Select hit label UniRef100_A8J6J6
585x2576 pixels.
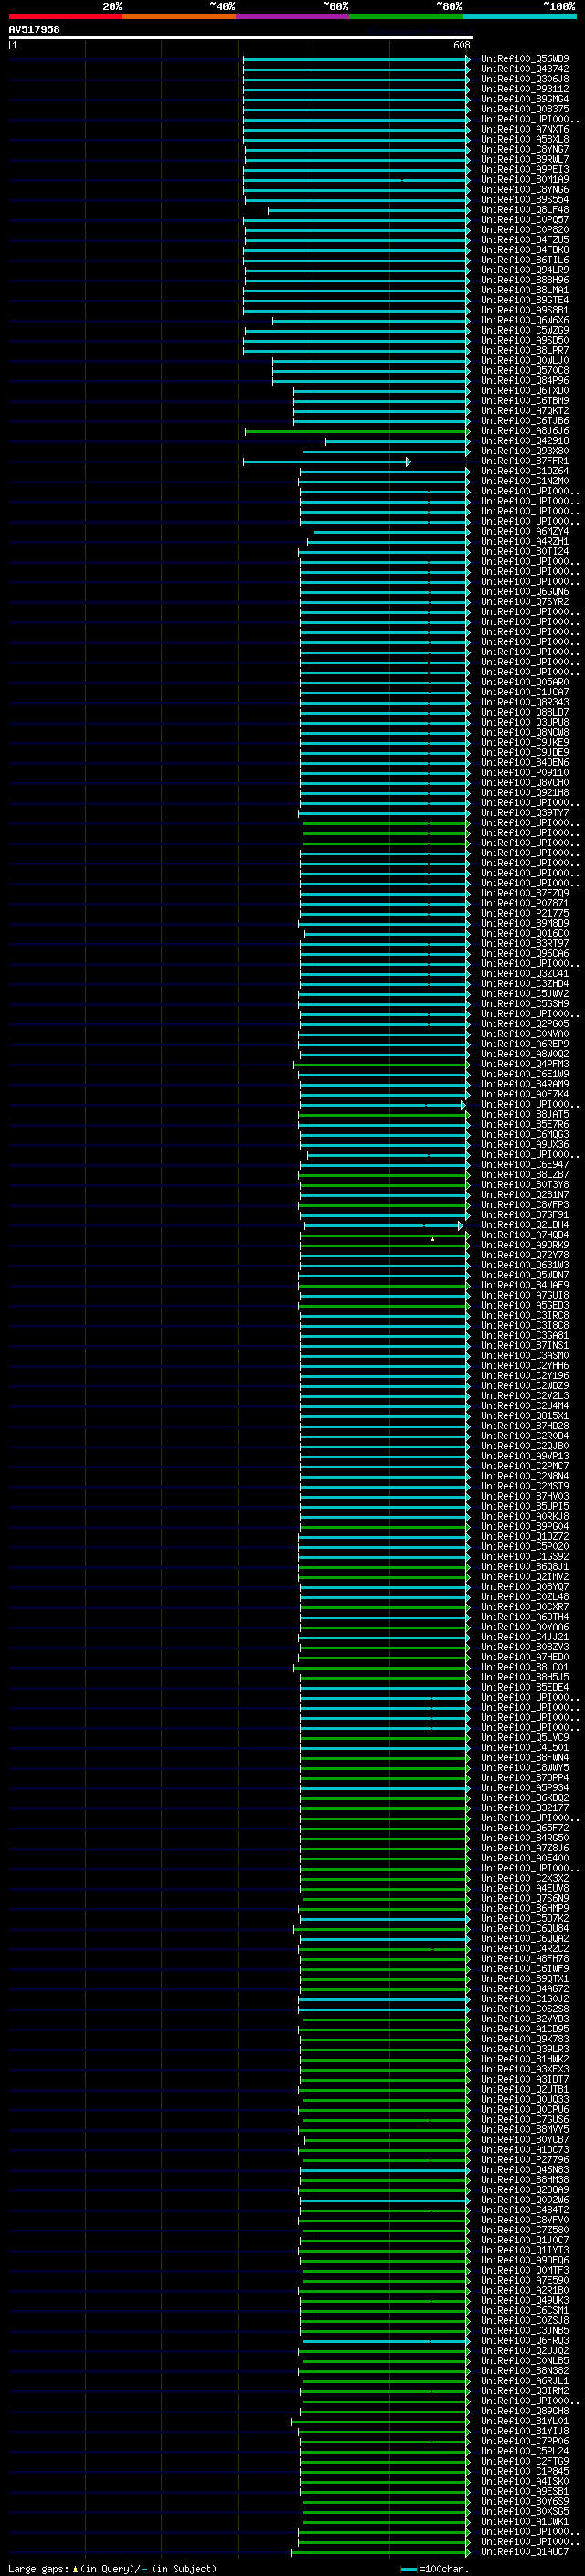point(525,431)
